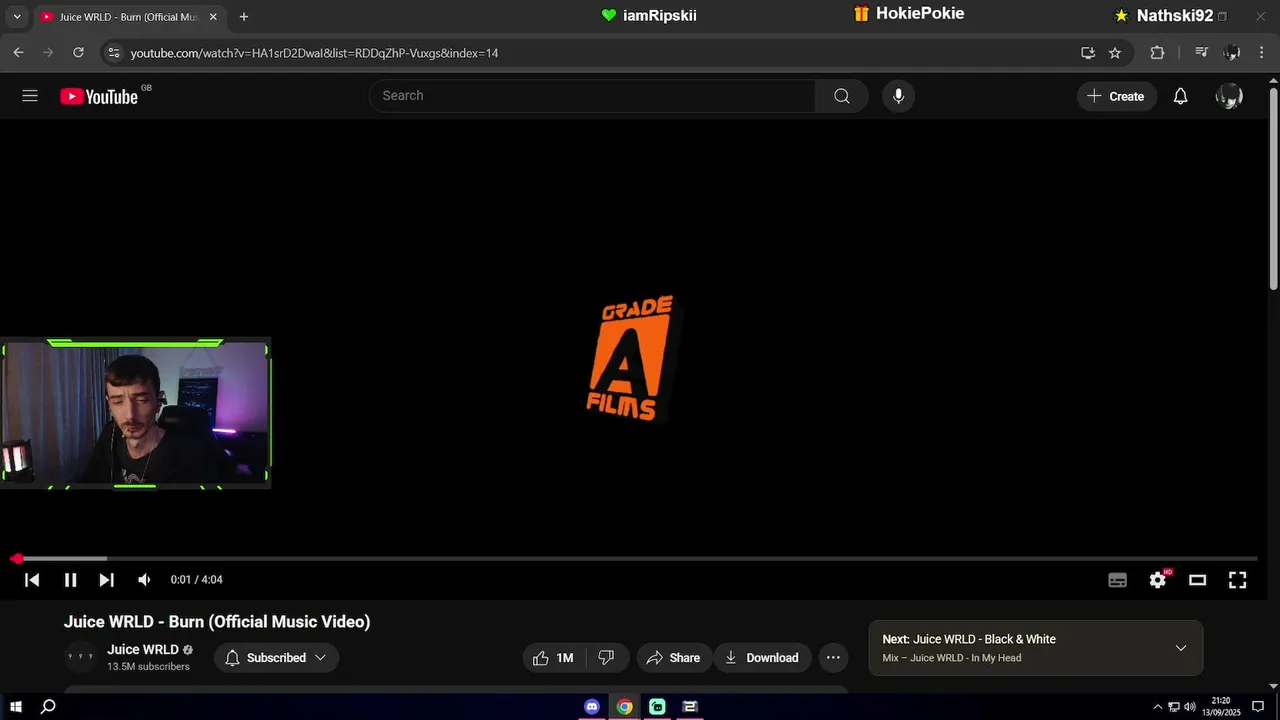Go forward in browser history
Image resolution: width=1280 pixels, height=720 pixels.
tap(48, 53)
